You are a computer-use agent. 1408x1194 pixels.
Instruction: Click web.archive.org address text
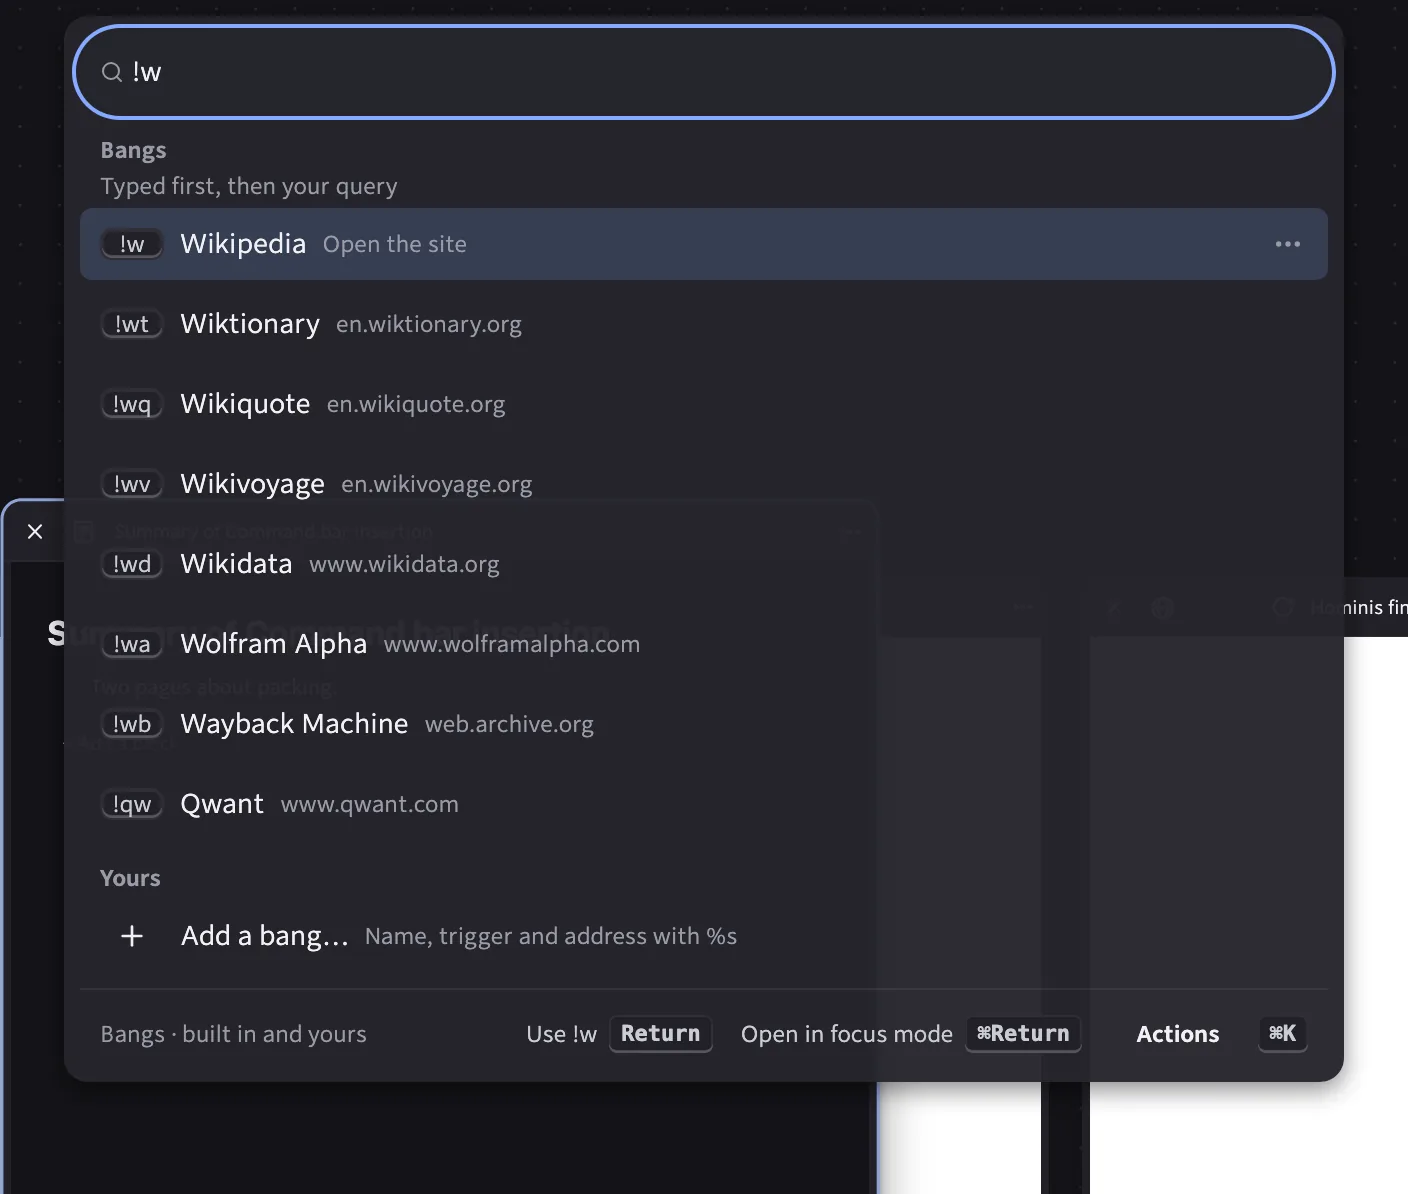click(x=509, y=724)
